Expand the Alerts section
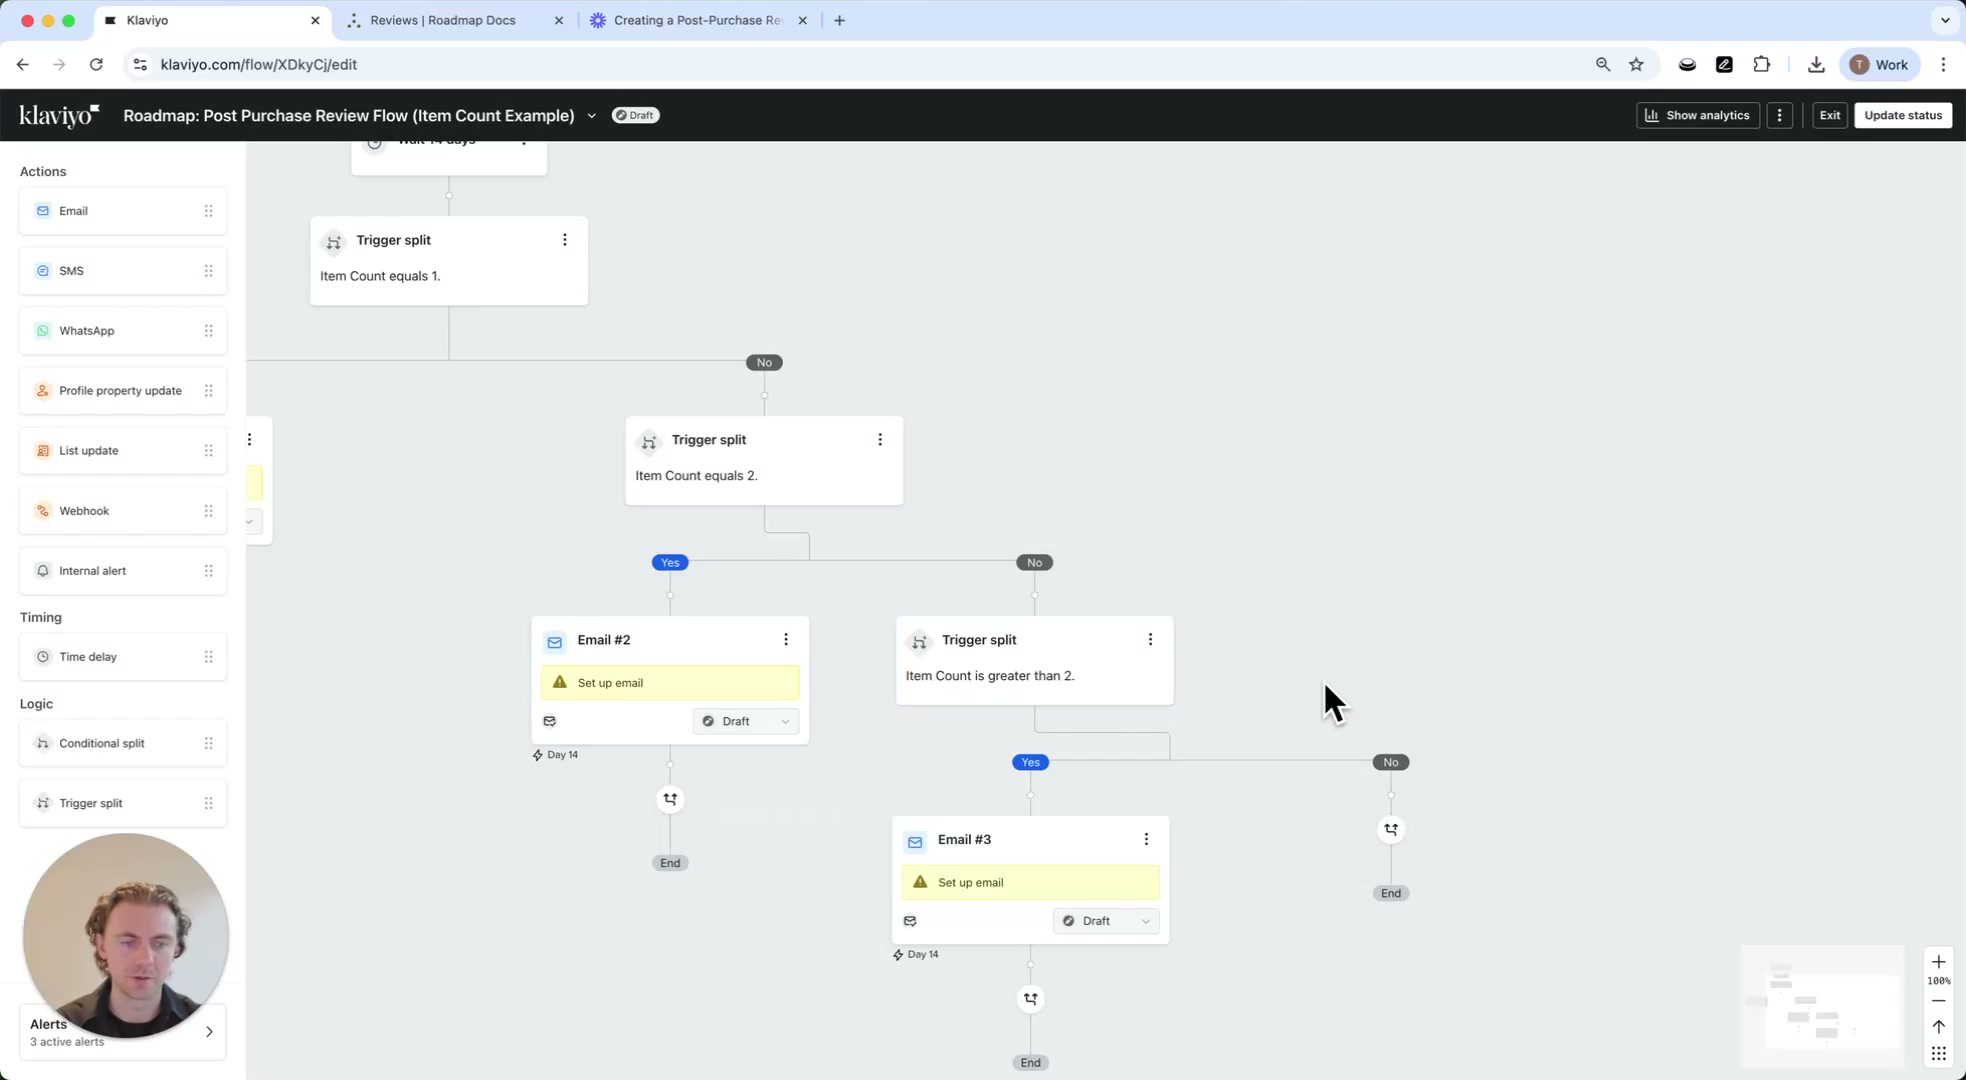The height and width of the screenshot is (1080, 1966). coord(209,1031)
